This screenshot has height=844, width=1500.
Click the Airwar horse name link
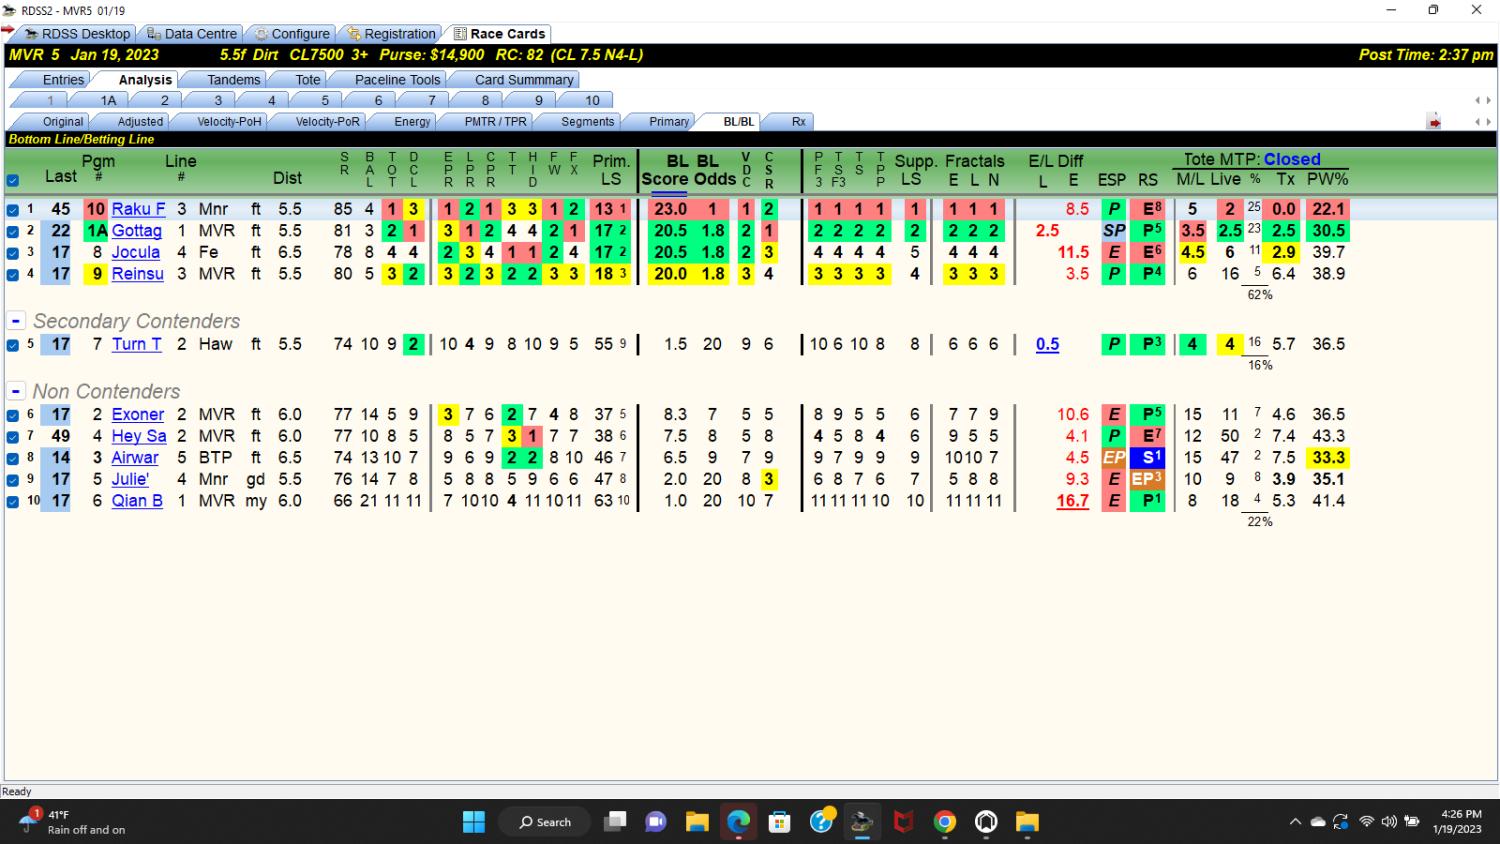pos(135,458)
